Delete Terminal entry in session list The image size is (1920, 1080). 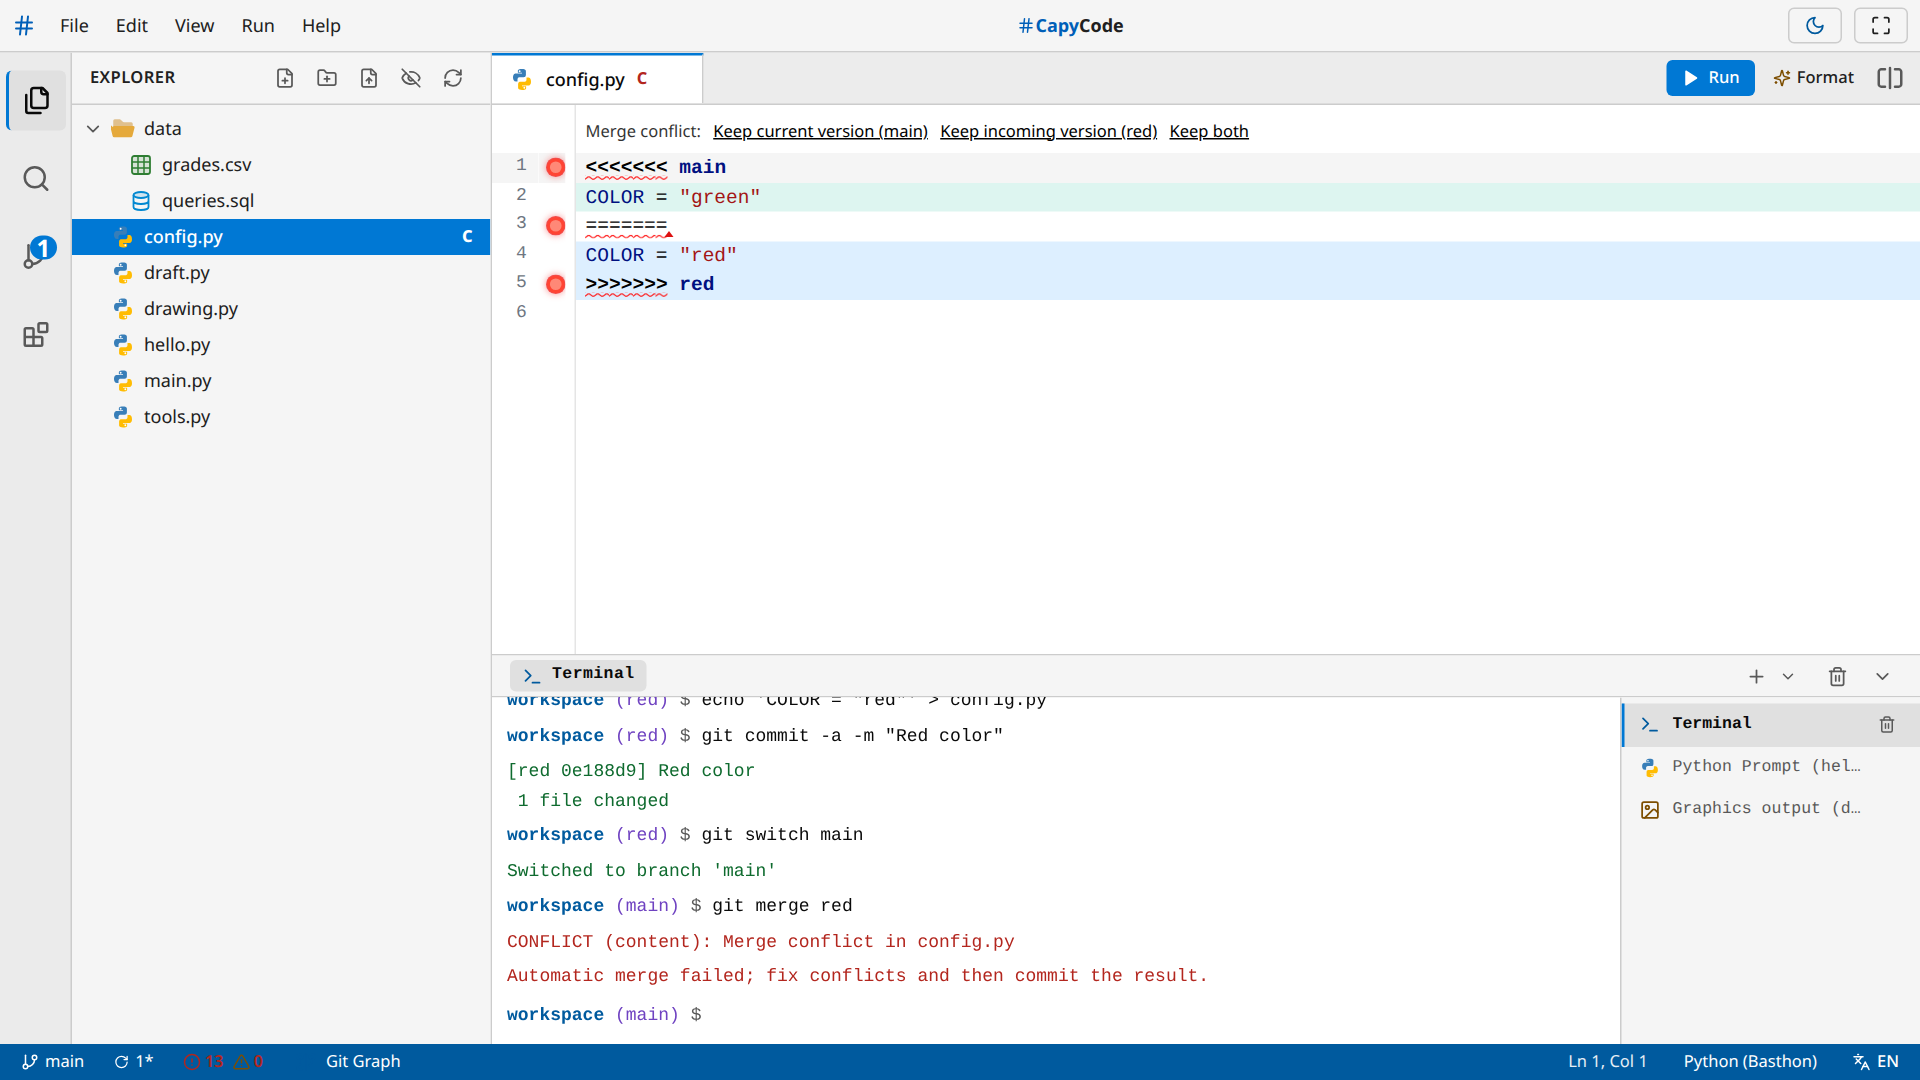click(x=1887, y=725)
